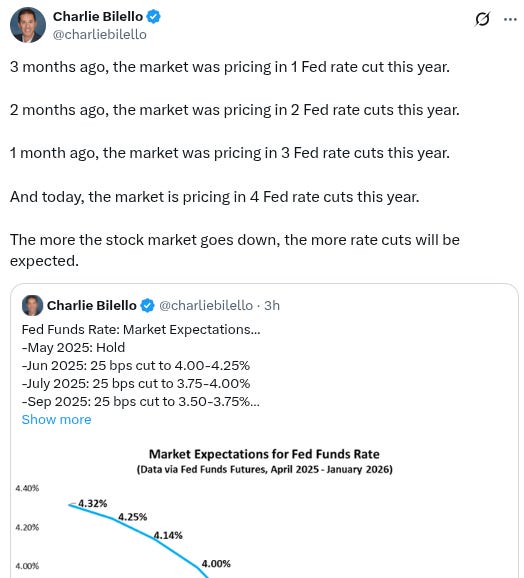
Task: Open the @charliebilello handle below the main name
Action: 99,35
